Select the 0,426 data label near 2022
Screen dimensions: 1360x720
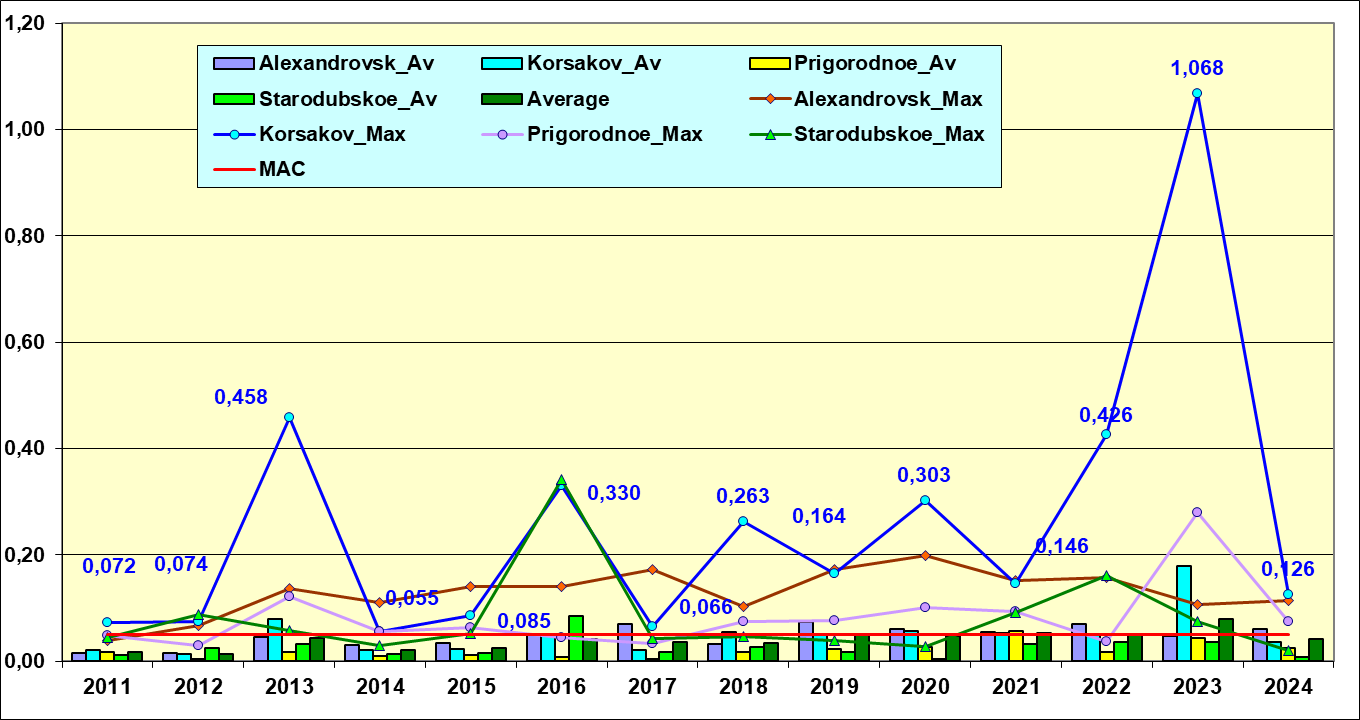(1106, 415)
